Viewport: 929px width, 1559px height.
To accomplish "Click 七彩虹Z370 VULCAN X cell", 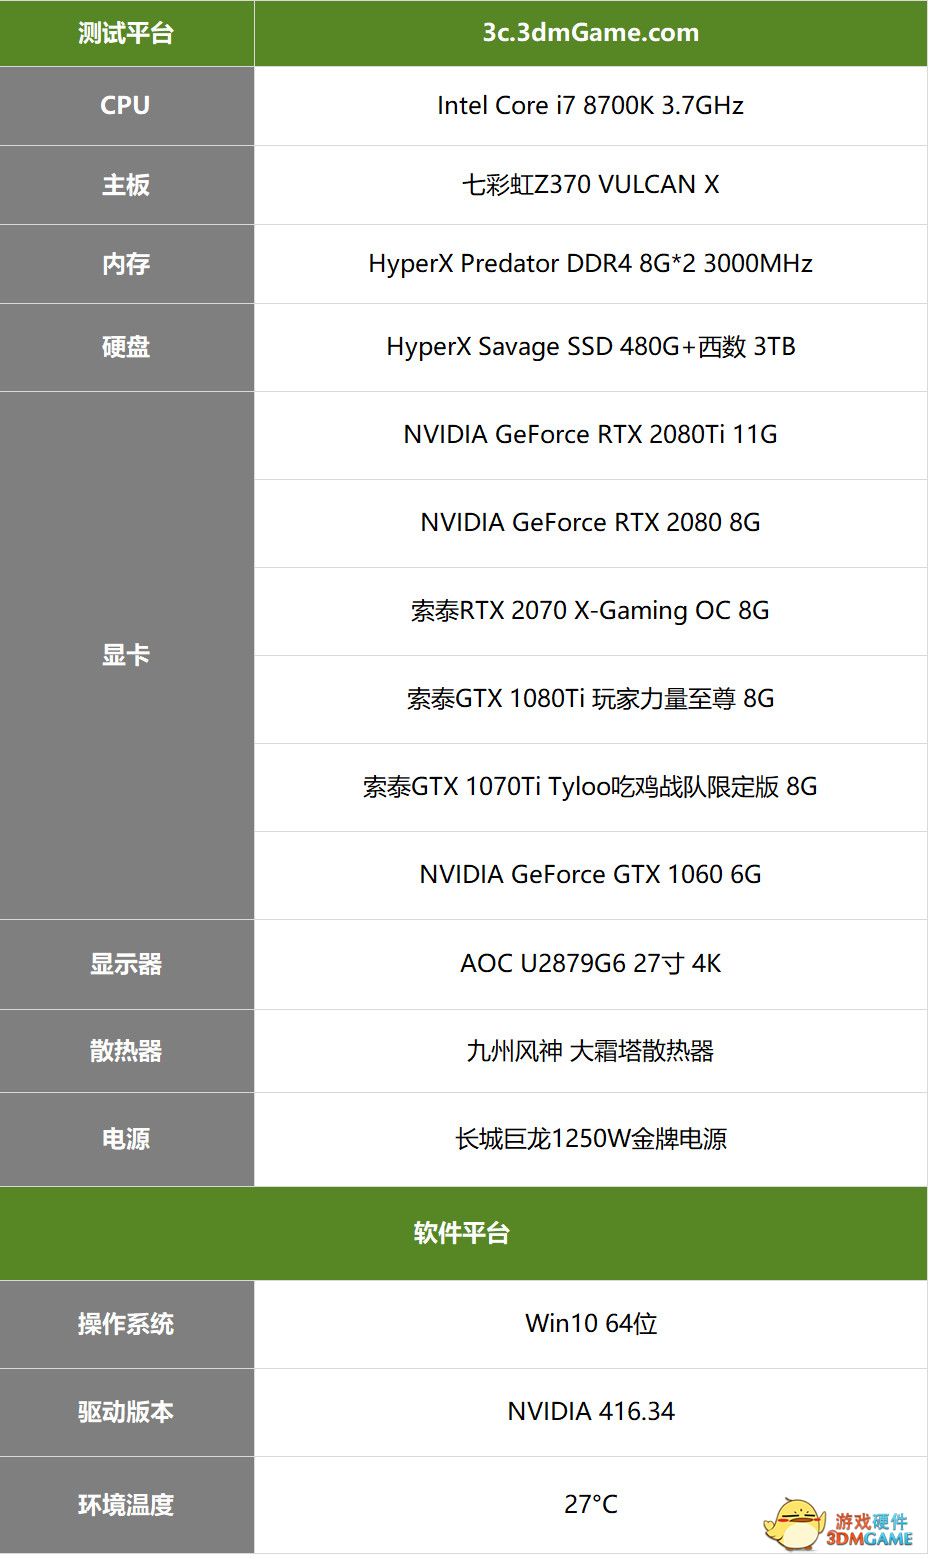I will (590, 185).
